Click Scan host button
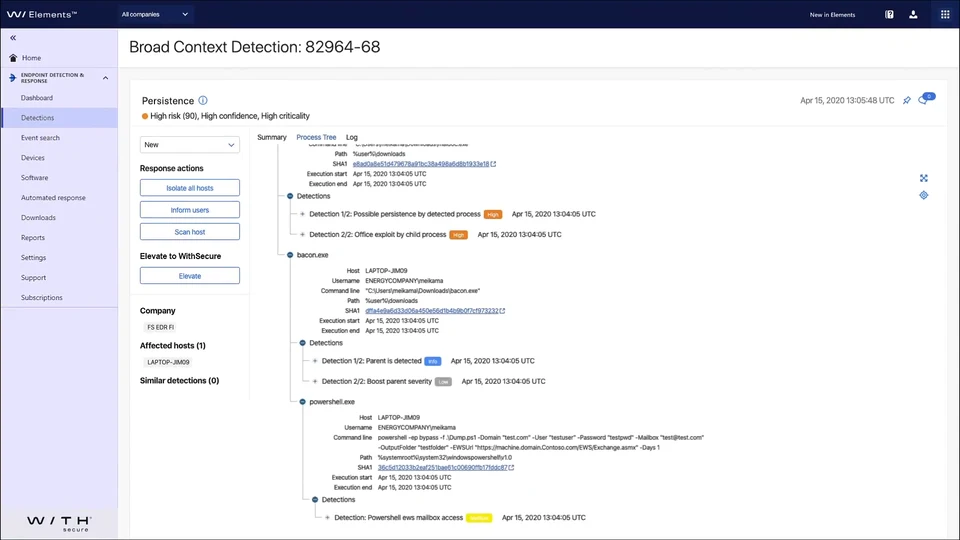960x540 pixels. pos(190,232)
